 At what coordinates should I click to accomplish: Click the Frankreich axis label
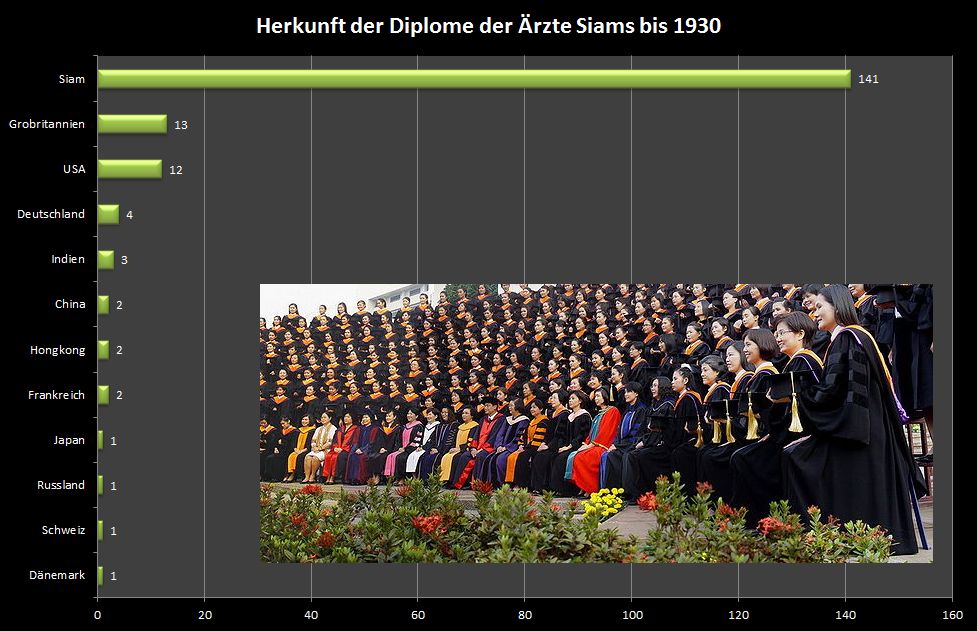(57, 395)
